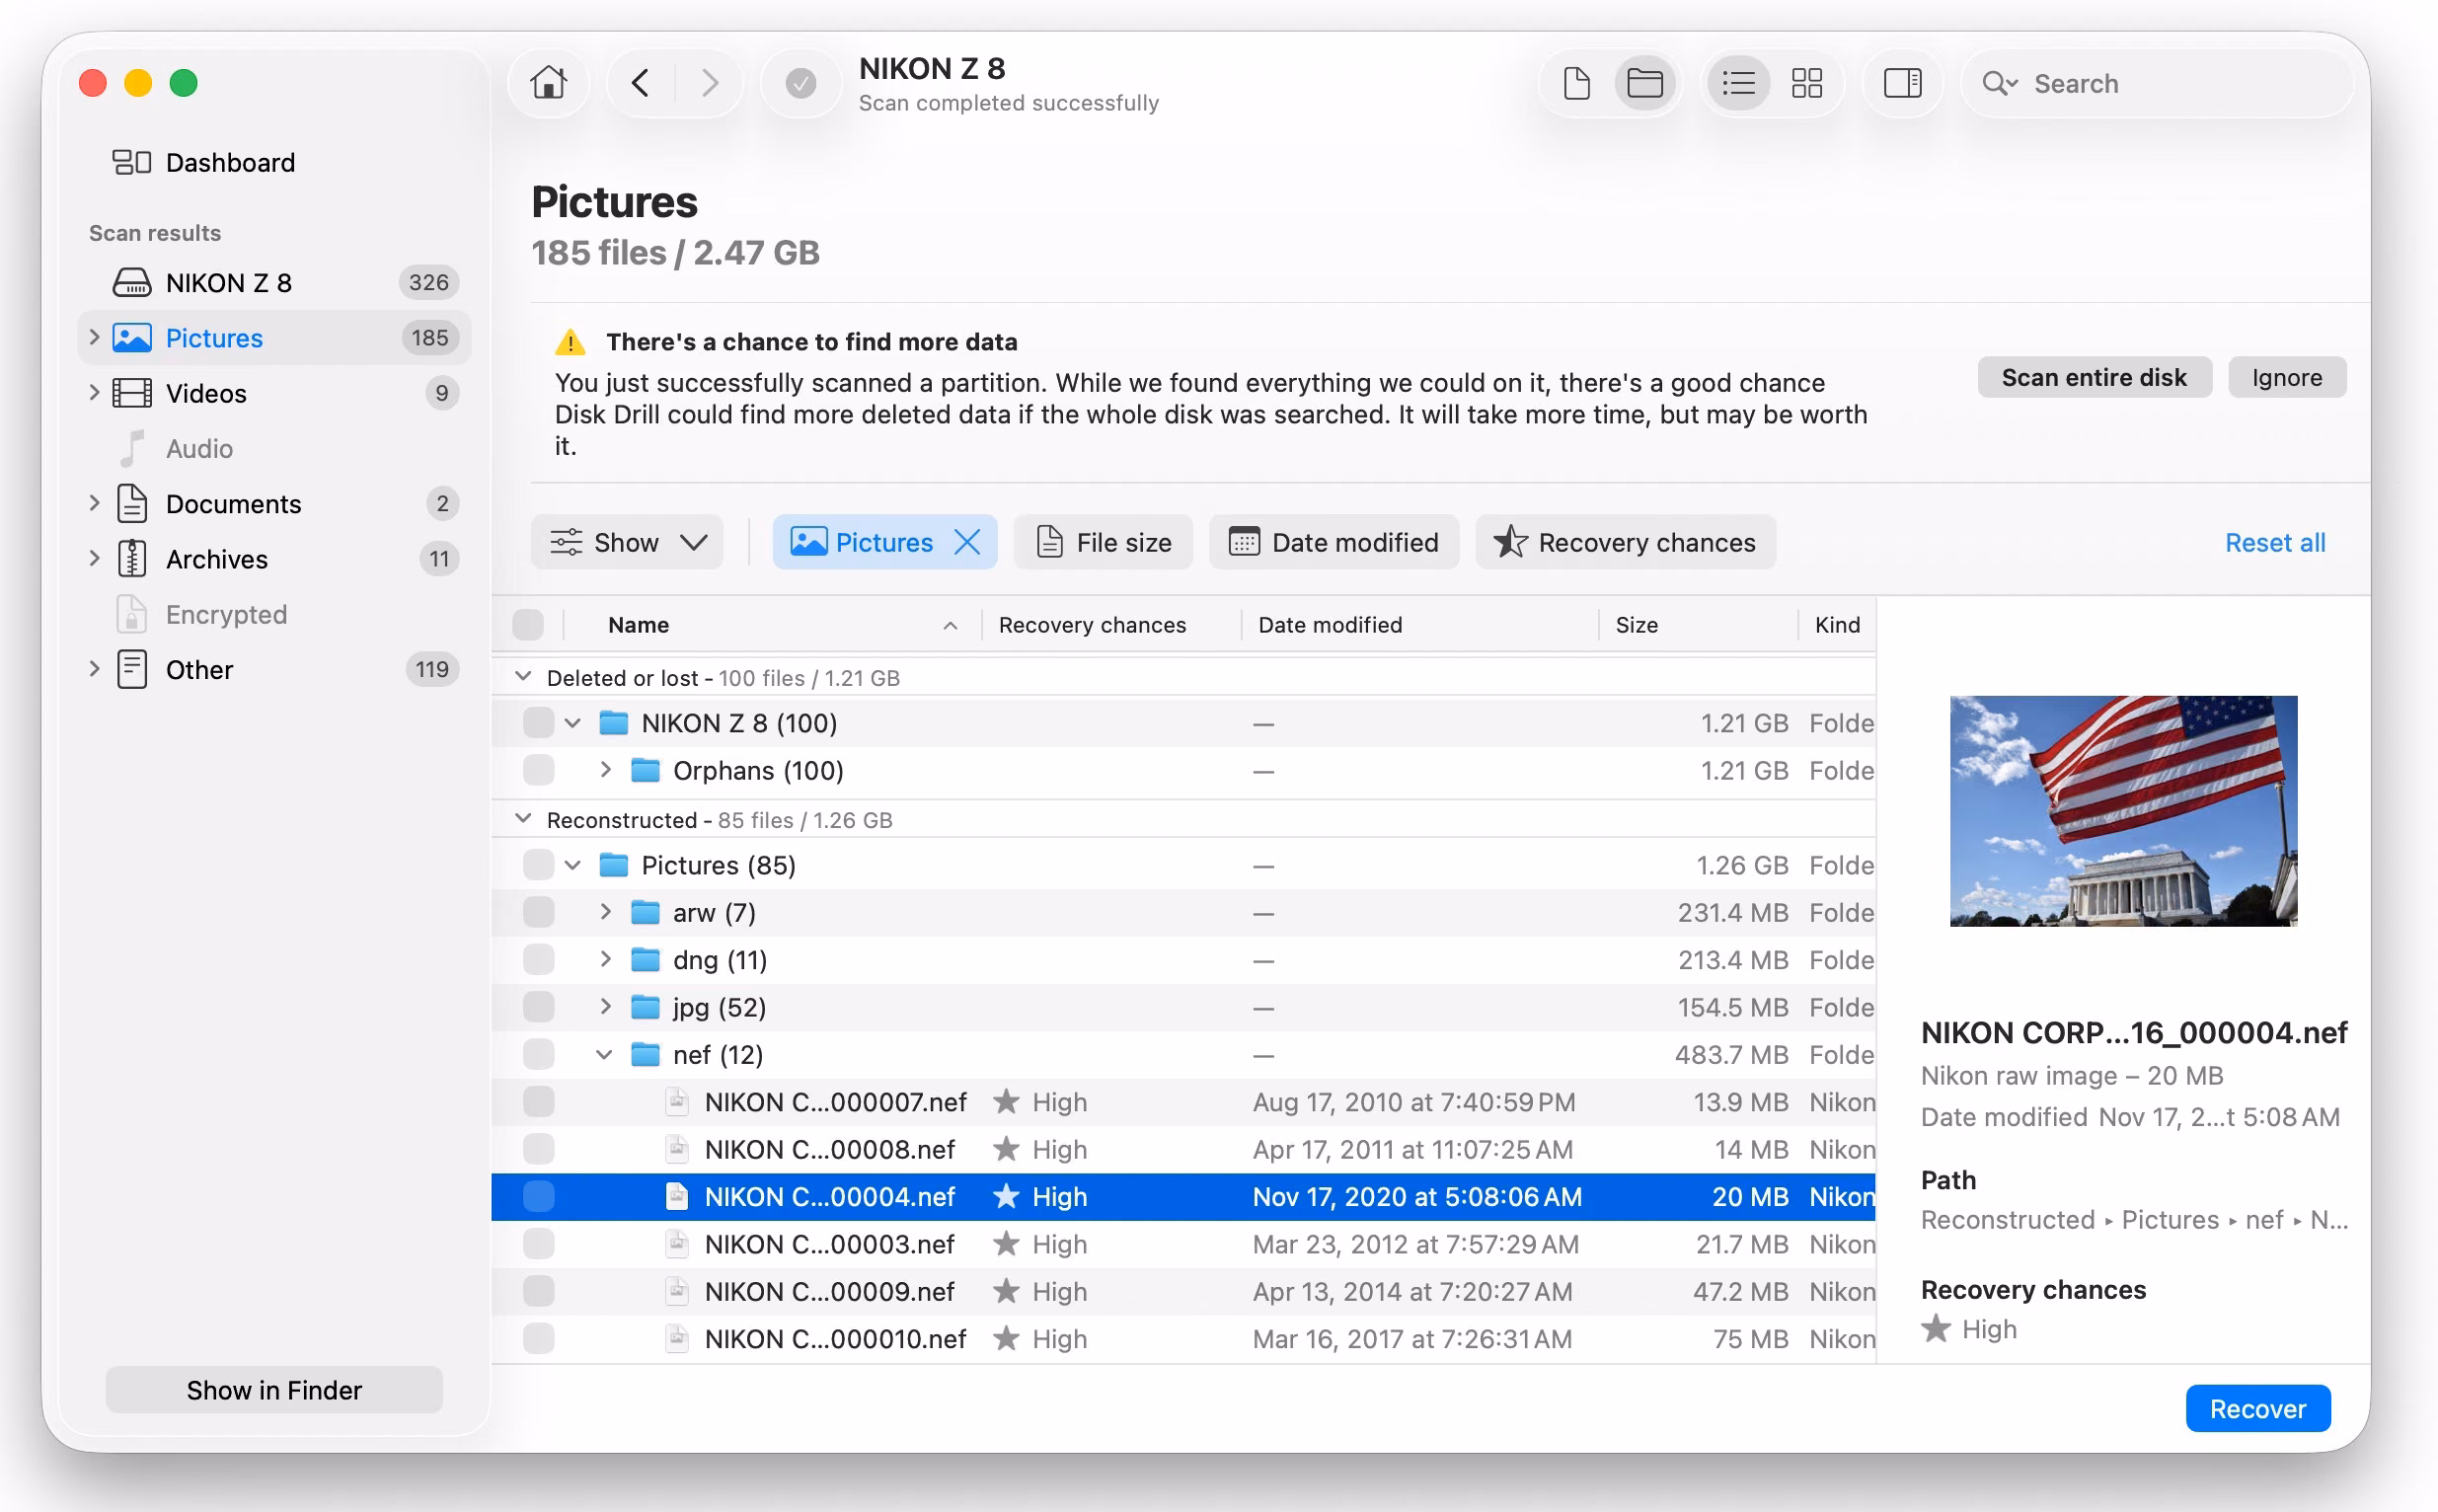
Task: Click the search magnifier icon
Action: [1999, 83]
